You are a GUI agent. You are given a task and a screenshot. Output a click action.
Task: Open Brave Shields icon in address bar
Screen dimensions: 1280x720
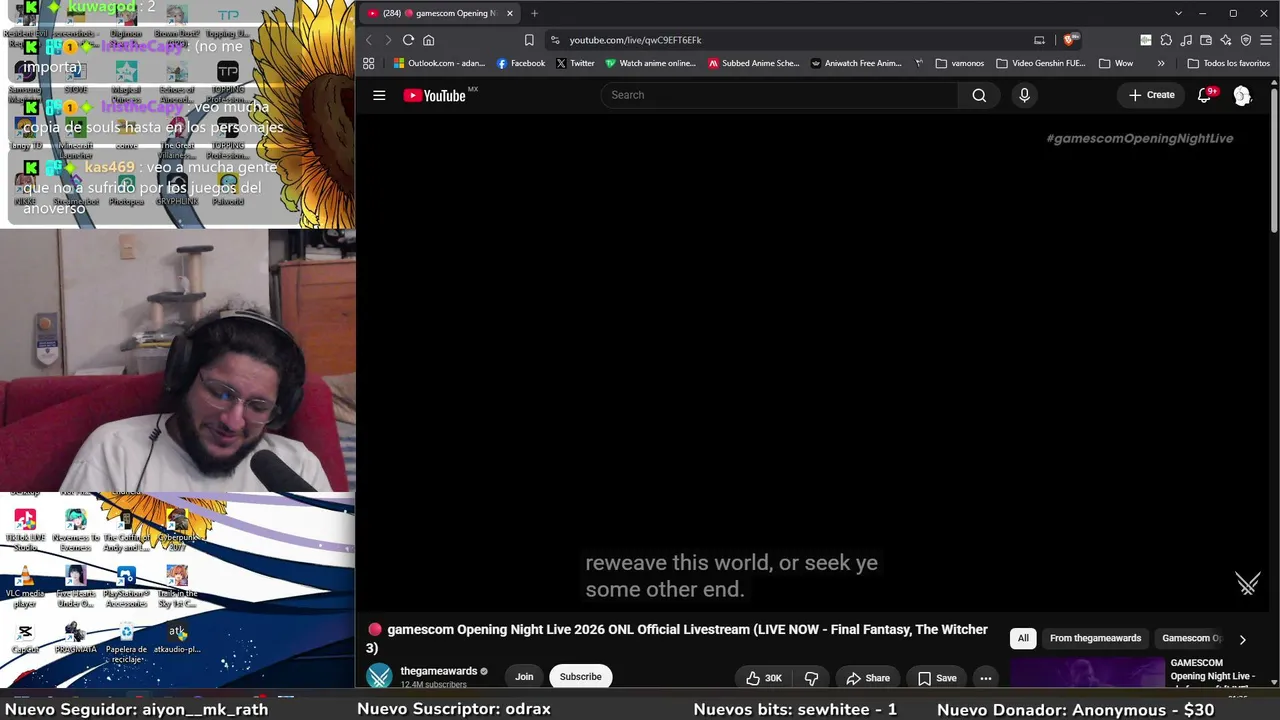tap(1070, 40)
